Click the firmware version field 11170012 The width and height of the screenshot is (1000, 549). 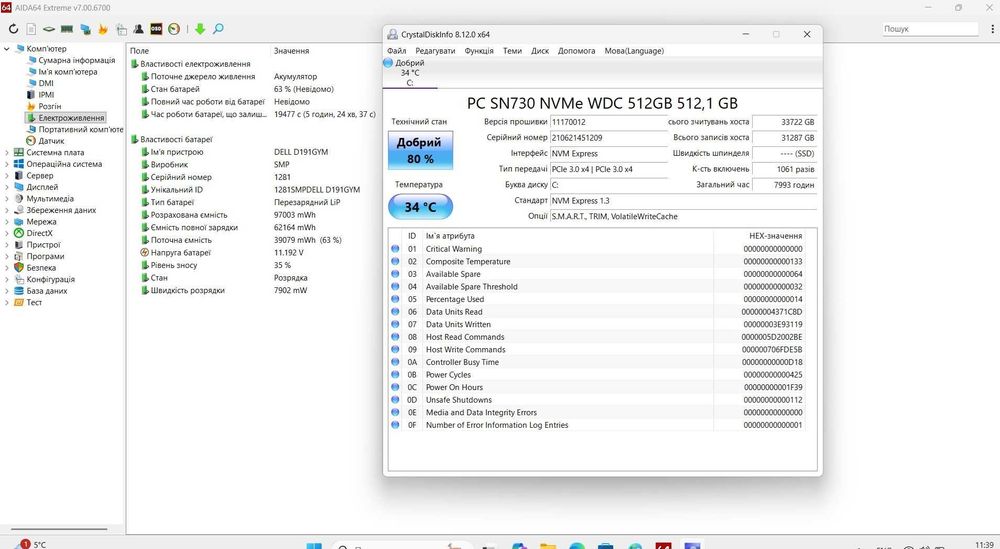(x=608, y=122)
